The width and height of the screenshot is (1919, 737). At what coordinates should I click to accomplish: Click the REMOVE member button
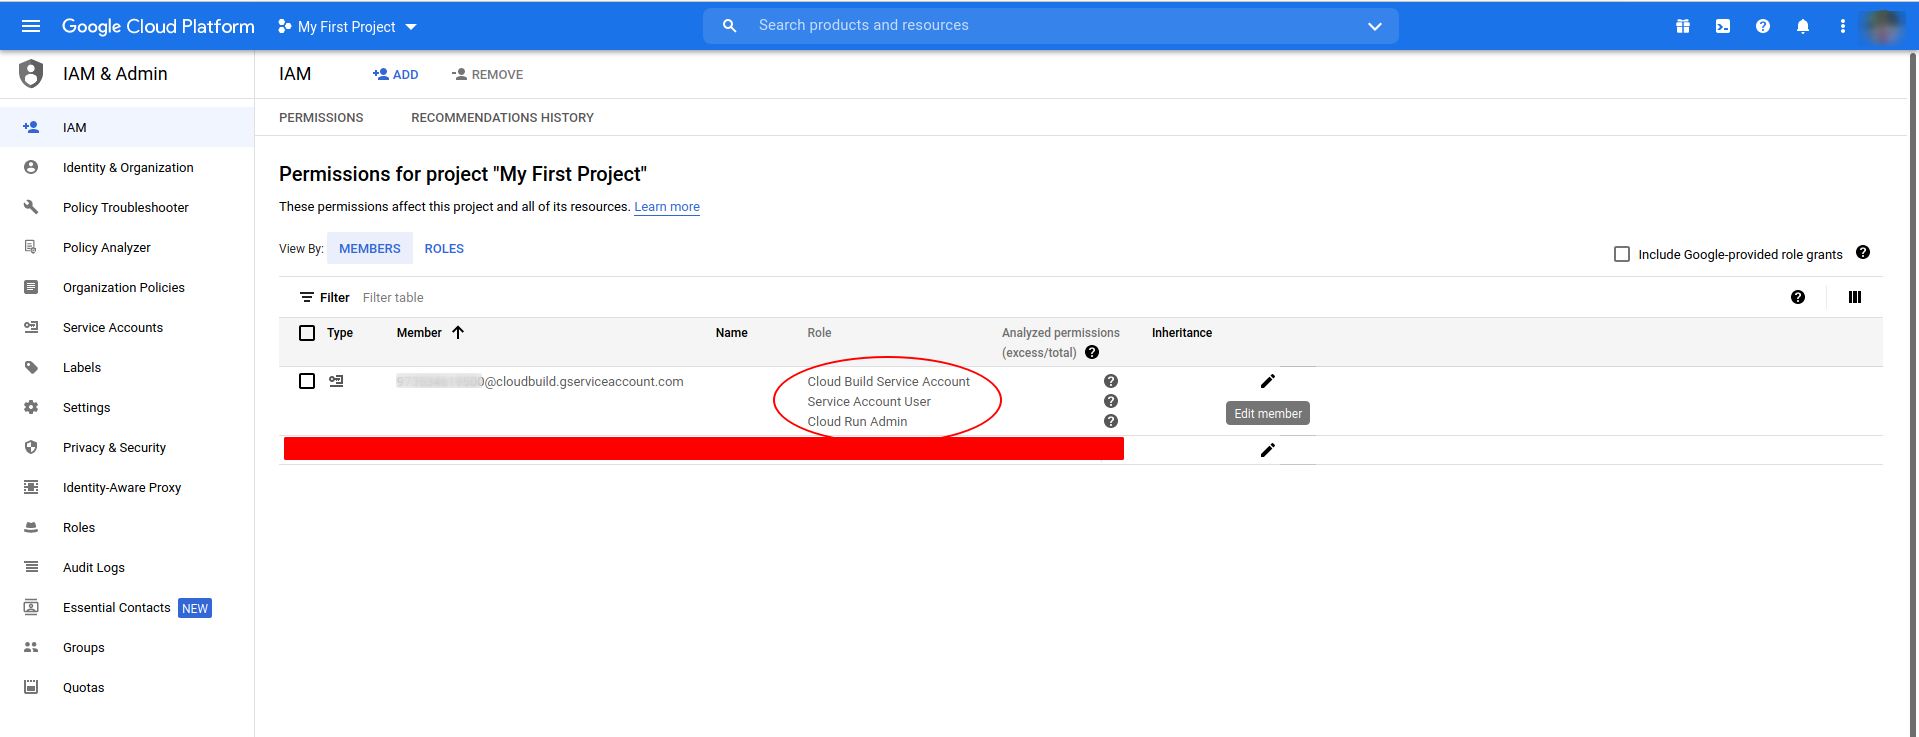point(487,74)
